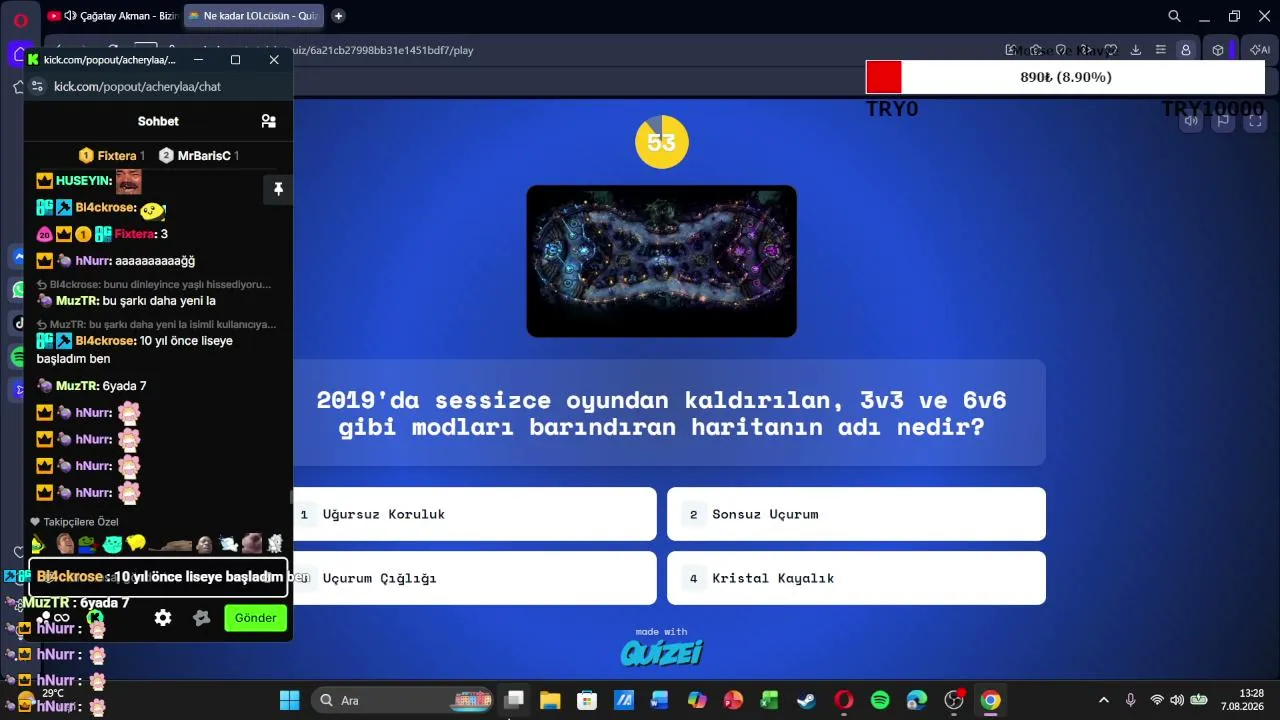
Task: Open the Opera menu logo
Action: coord(20,18)
